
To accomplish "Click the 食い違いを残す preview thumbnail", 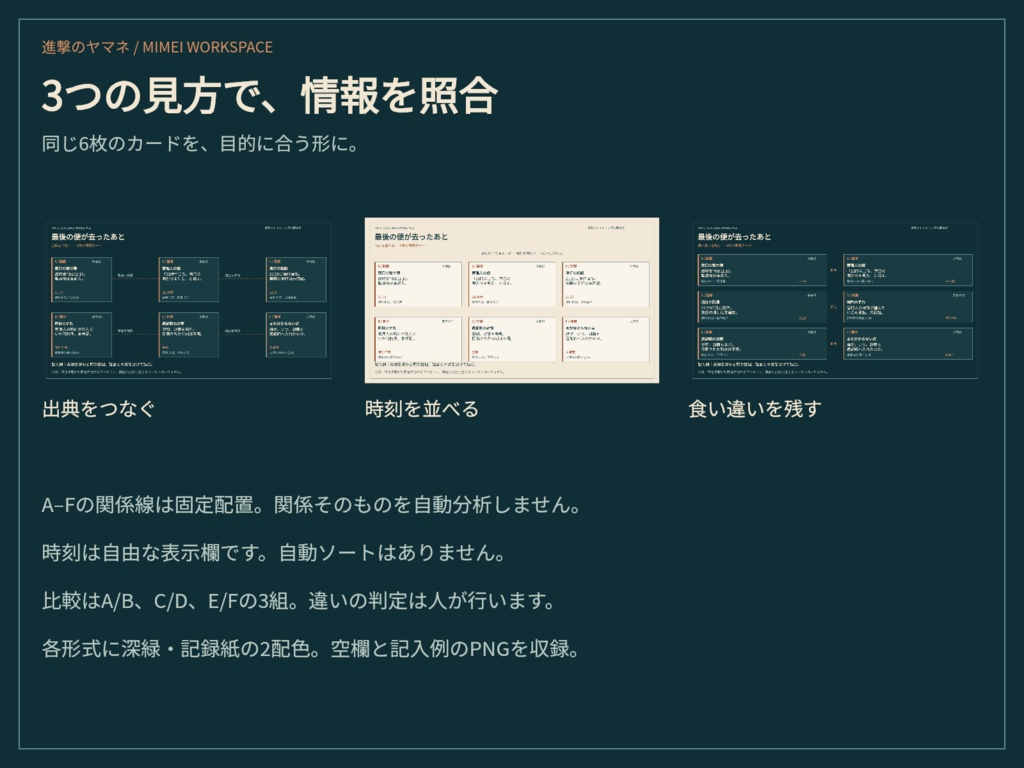I will tap(835, 300).
